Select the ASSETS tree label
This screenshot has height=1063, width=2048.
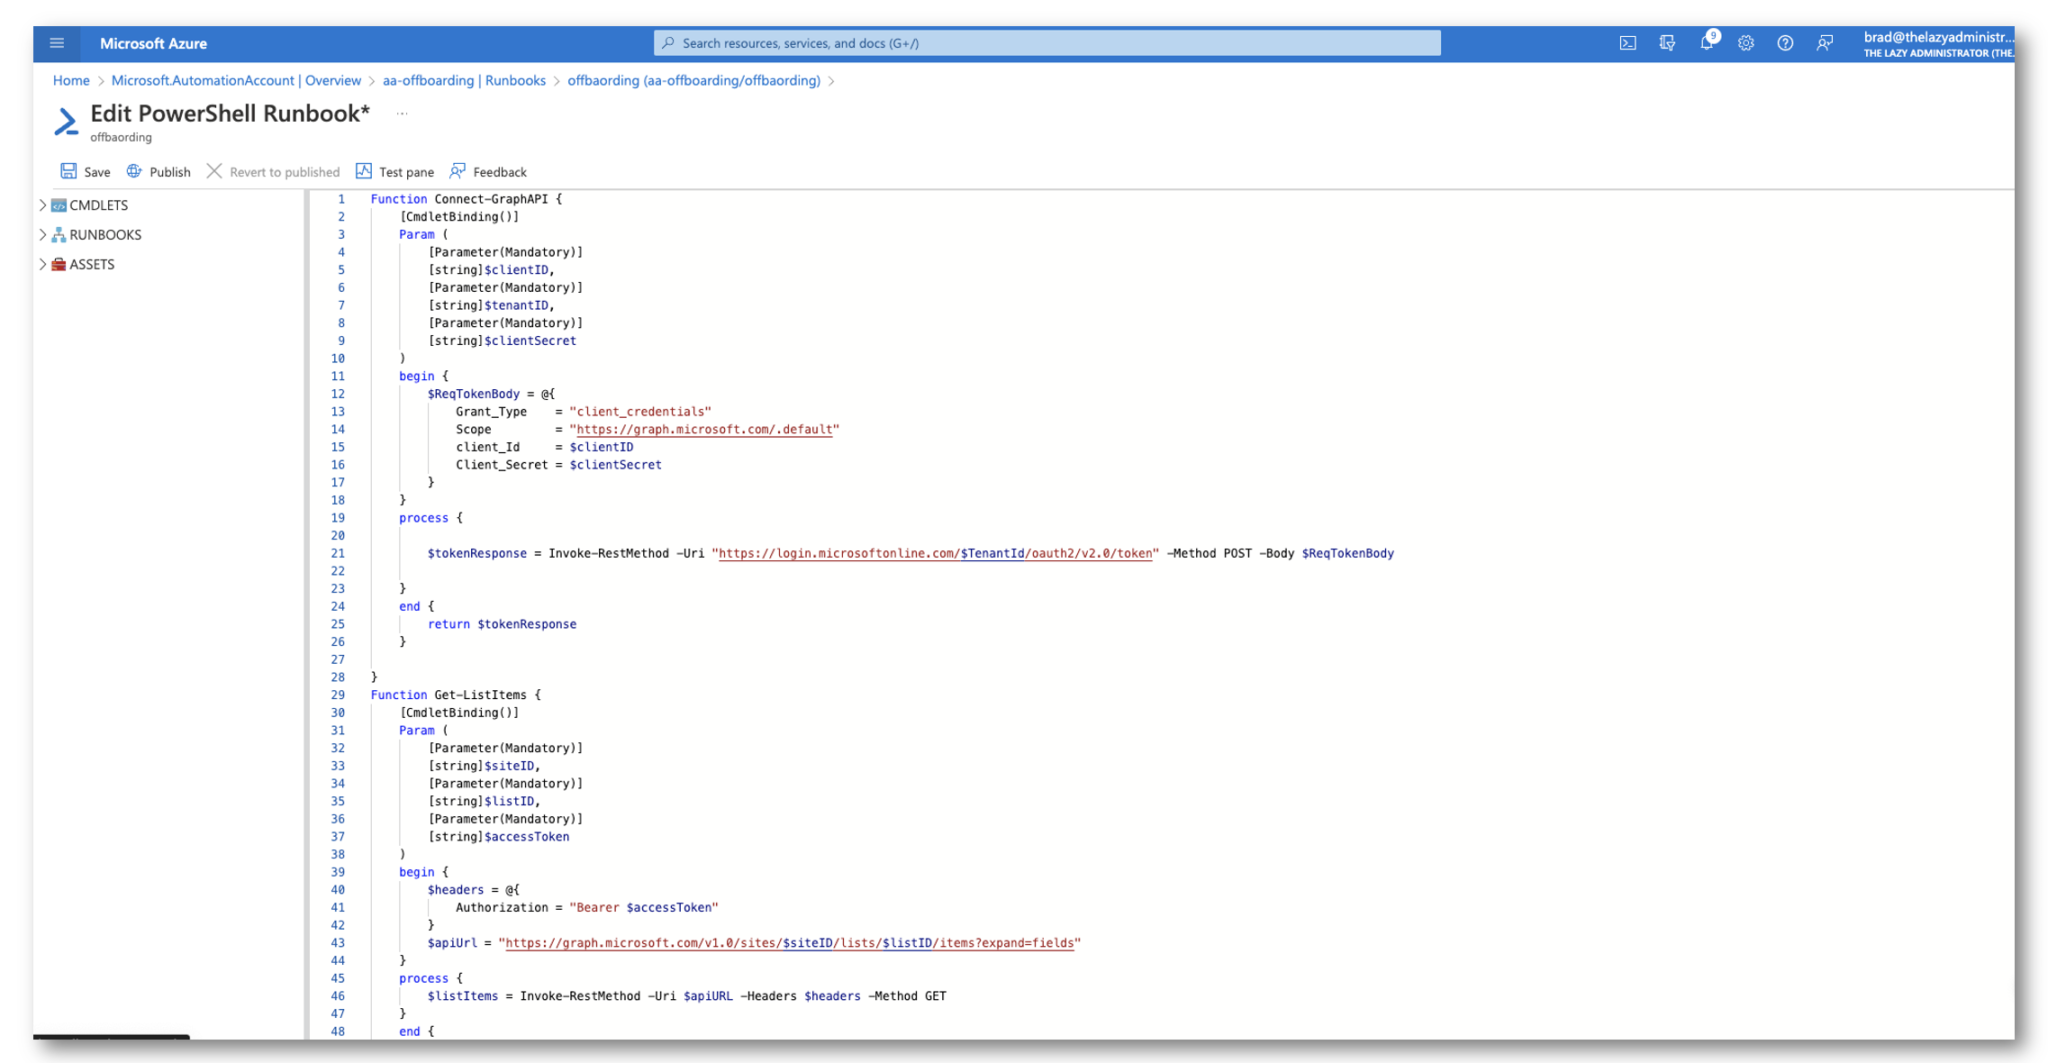tap(92, 264)
